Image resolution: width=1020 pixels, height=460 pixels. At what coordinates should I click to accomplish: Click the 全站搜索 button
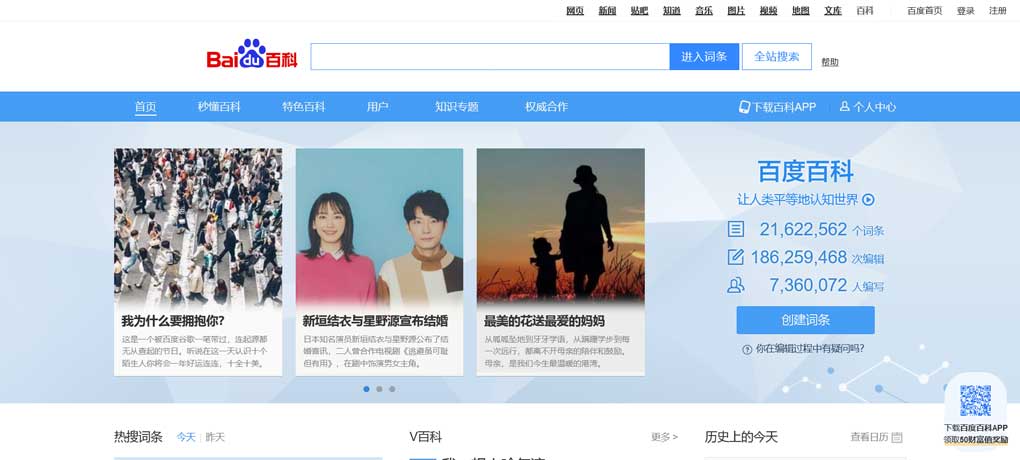(x=776, y=57)
